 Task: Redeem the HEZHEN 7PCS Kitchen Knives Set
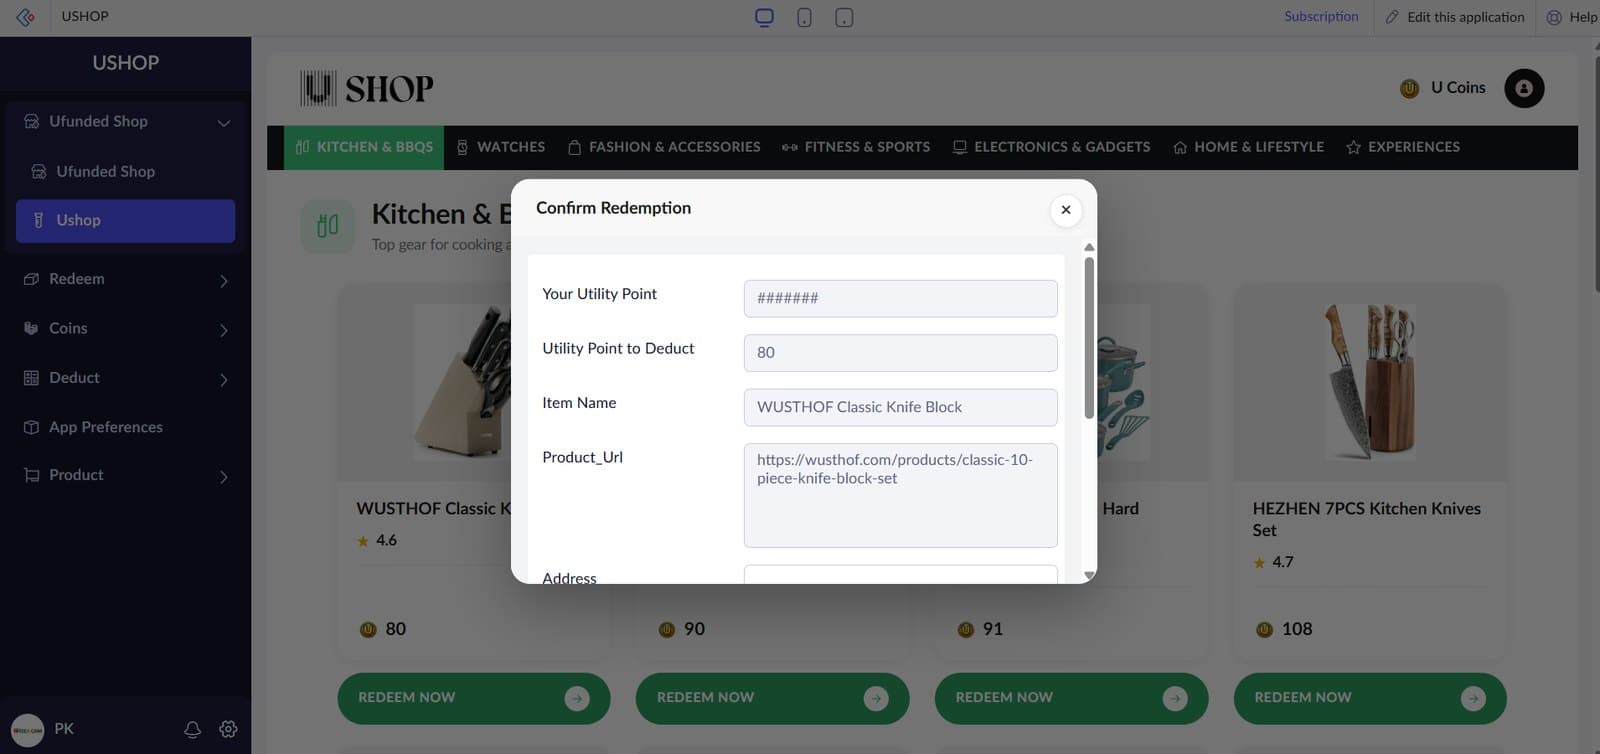click(x=1370, y=698)
